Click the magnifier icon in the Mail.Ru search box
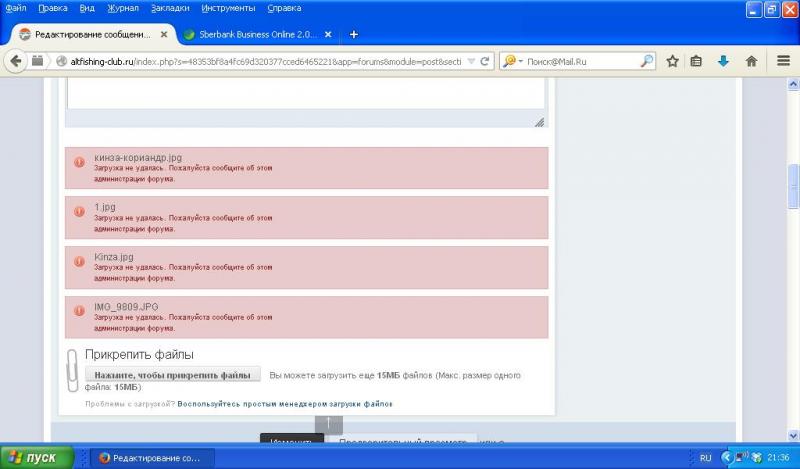The height and width of the screenshot is (469, 800). tap(646, 60)
